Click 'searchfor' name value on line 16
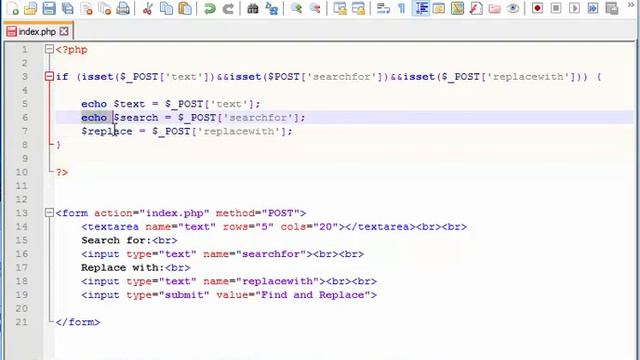 pyautogui.click(x=271, y=254)
